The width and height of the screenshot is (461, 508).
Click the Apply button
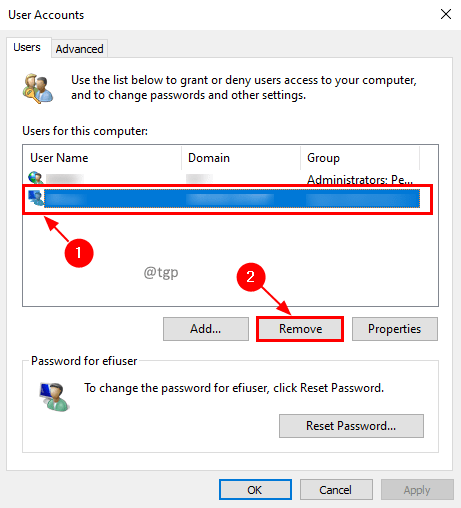[417, 490]
